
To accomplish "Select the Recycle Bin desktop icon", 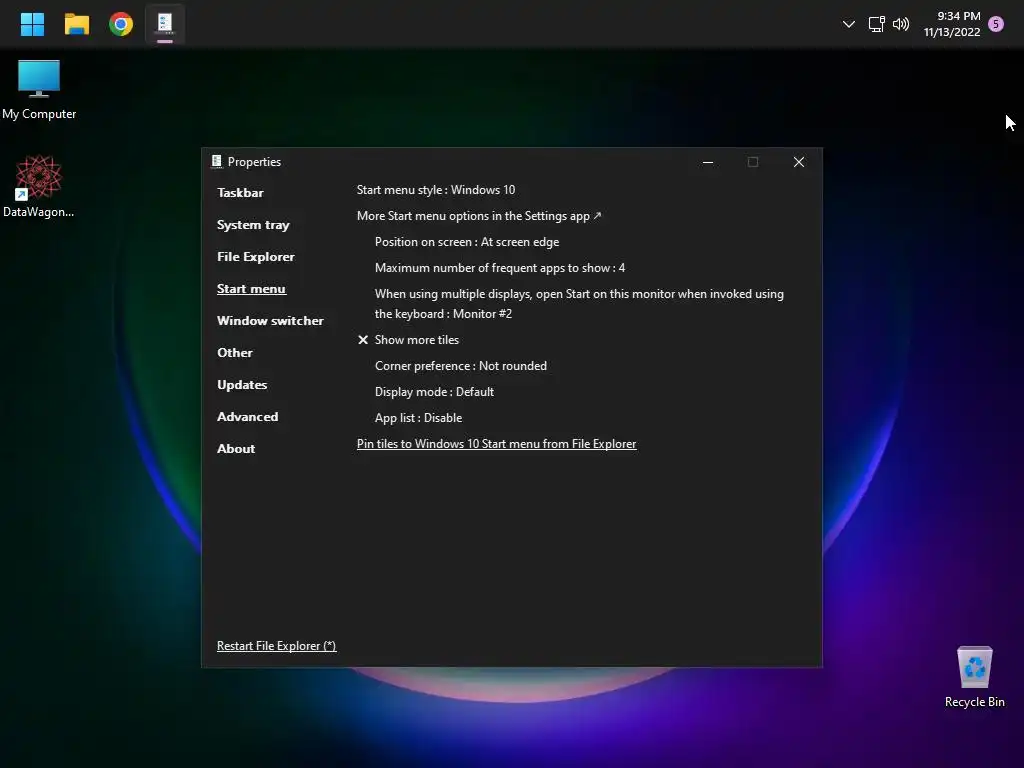I will pyautogui.click(x=974, y=677).
